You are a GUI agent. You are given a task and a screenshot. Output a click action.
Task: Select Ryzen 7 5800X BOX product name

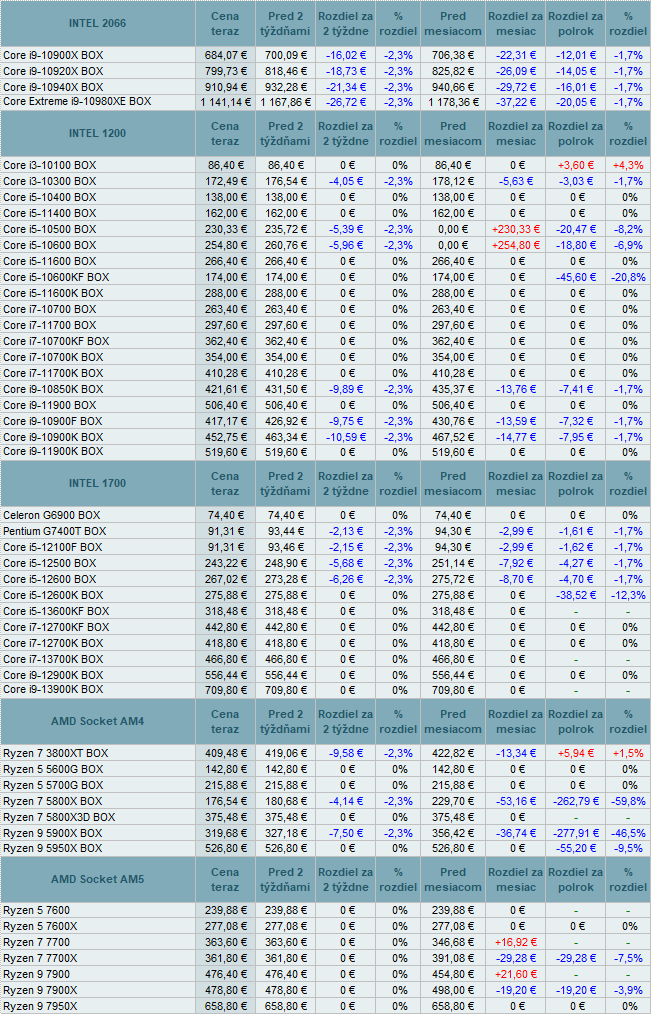pos(52,801)
